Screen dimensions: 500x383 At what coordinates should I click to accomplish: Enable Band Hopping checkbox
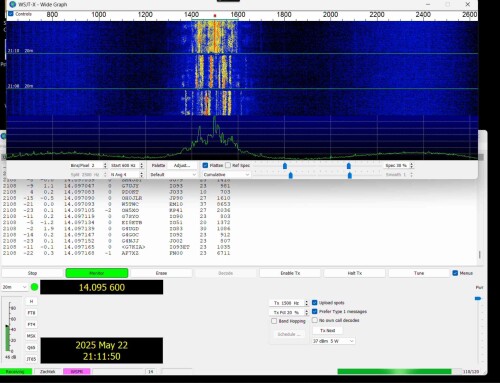274,321
